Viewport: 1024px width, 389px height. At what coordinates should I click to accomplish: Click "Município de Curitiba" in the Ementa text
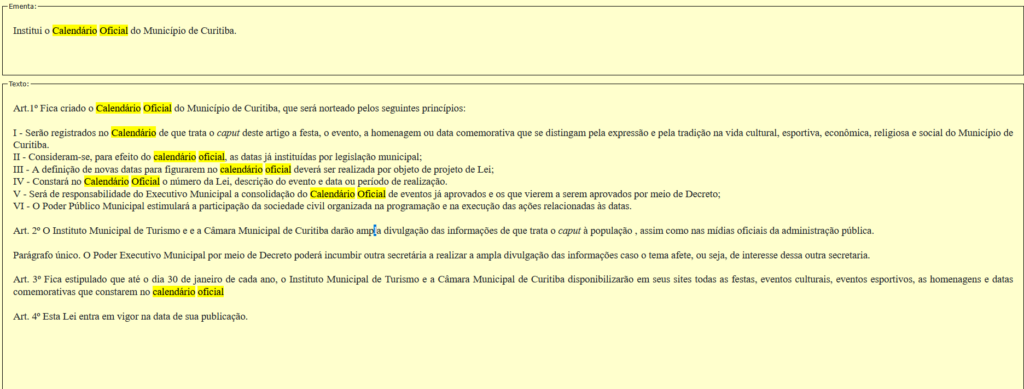pyautogui.click(x=189, y=30)
